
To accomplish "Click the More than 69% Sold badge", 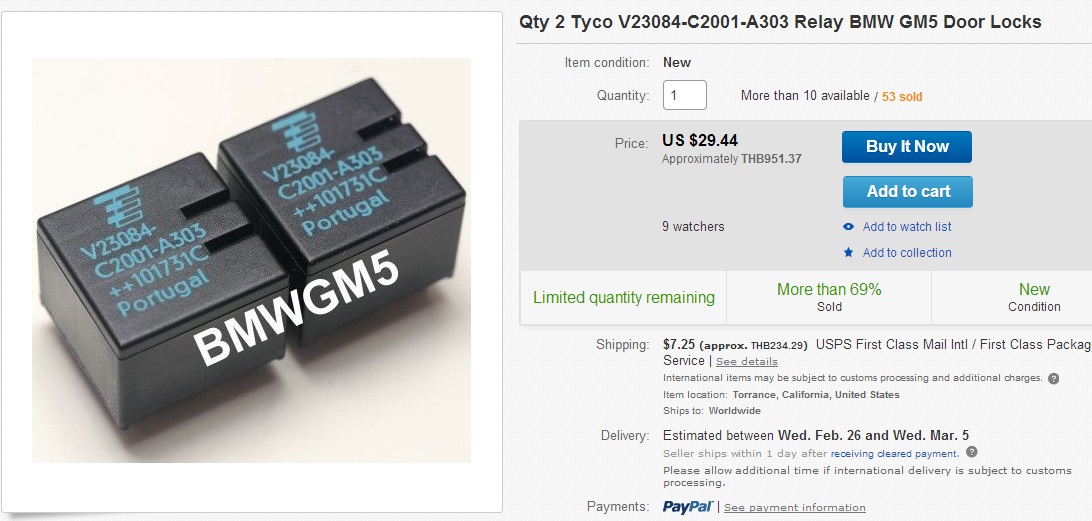I will tap(829, 297).
